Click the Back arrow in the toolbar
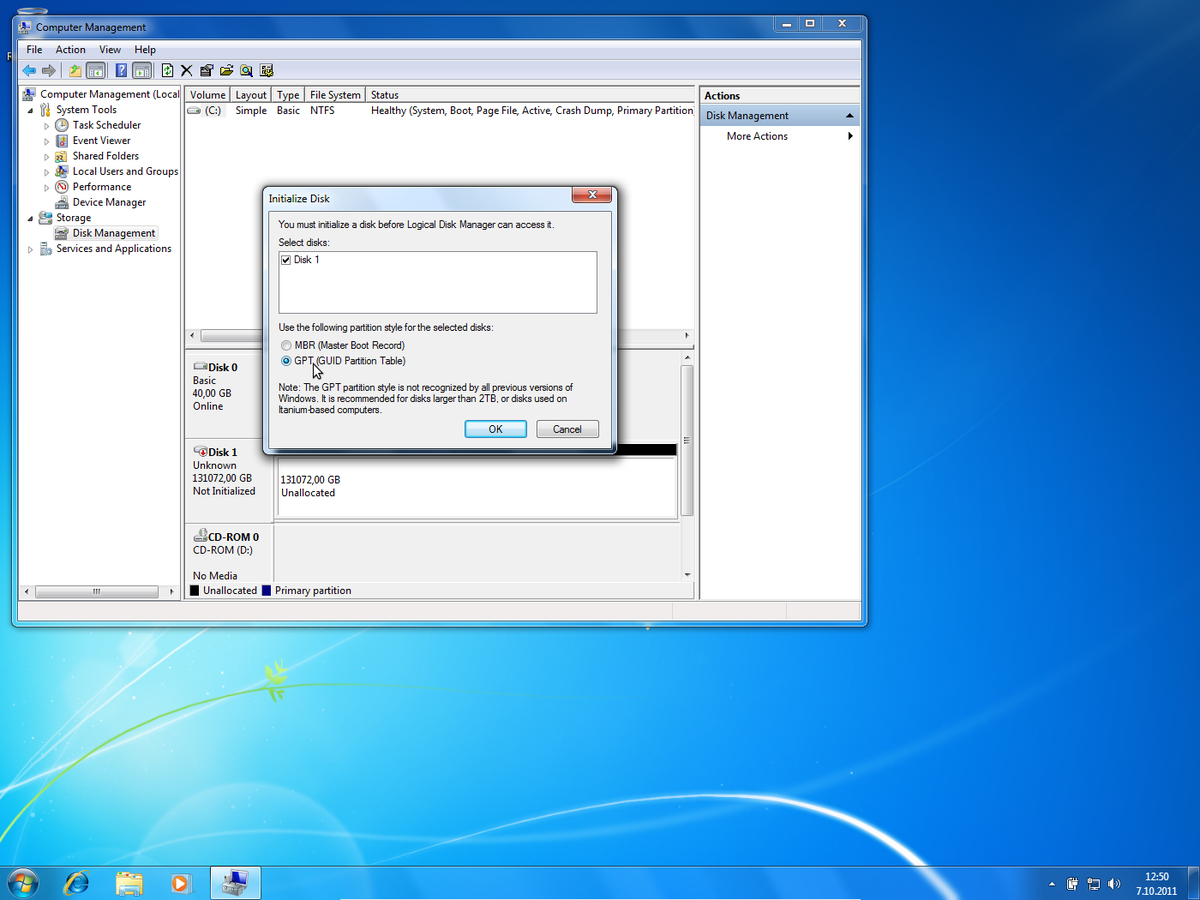Screen dimensions: 1200x900 29,71
